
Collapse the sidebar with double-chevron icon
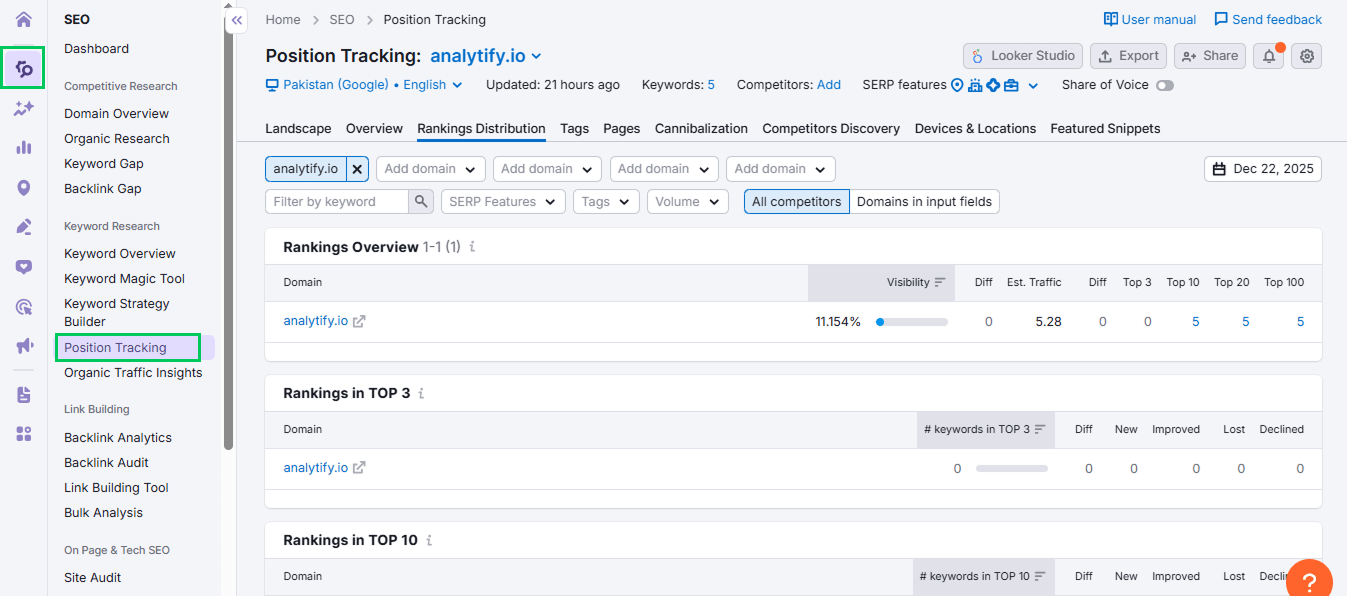tap(236, 20)
